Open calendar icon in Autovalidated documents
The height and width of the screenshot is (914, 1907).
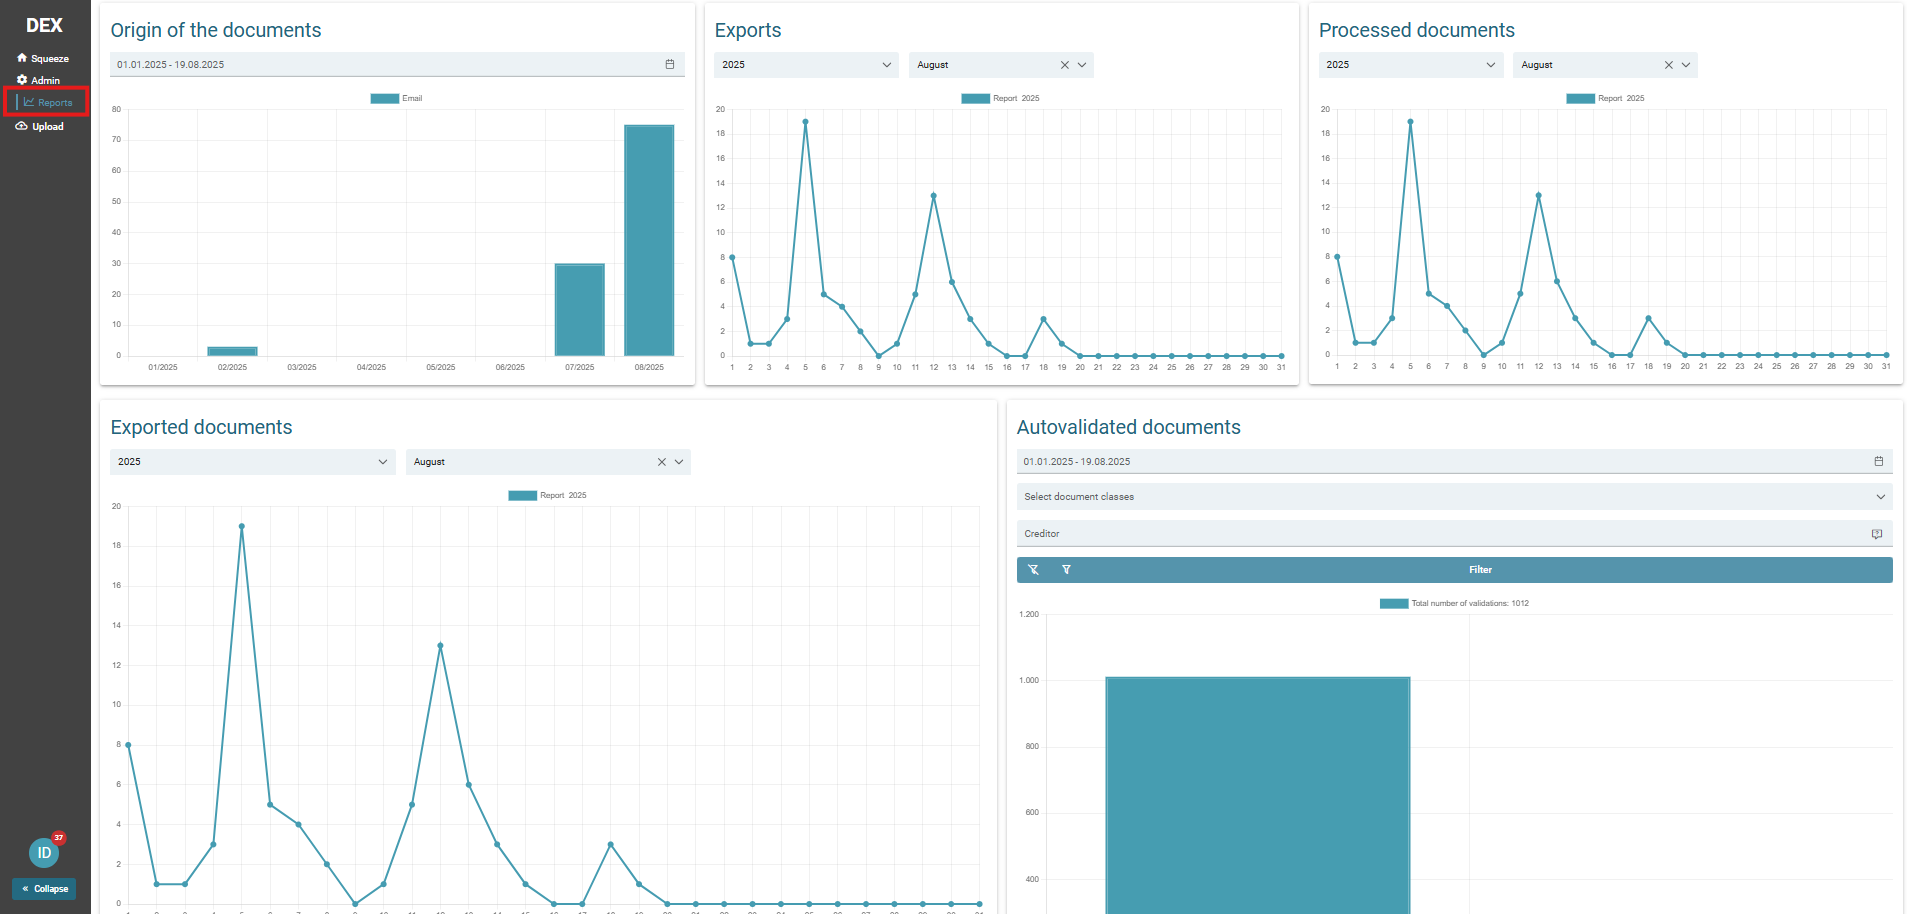point(1878,461)
